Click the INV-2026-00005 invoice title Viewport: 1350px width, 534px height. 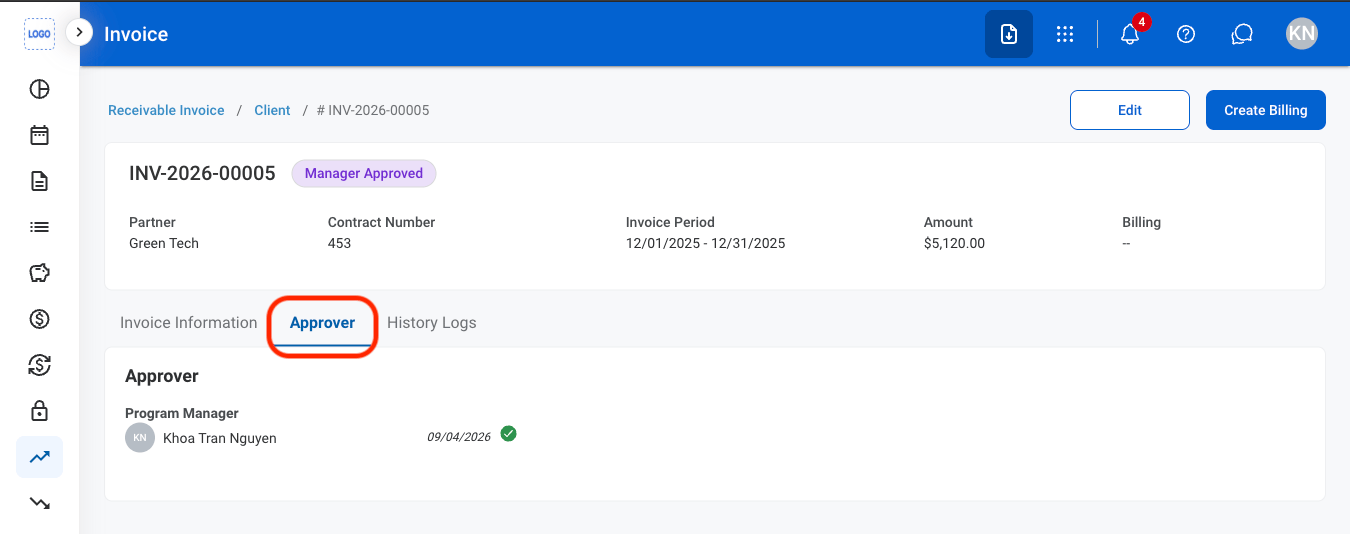(202, 173)
